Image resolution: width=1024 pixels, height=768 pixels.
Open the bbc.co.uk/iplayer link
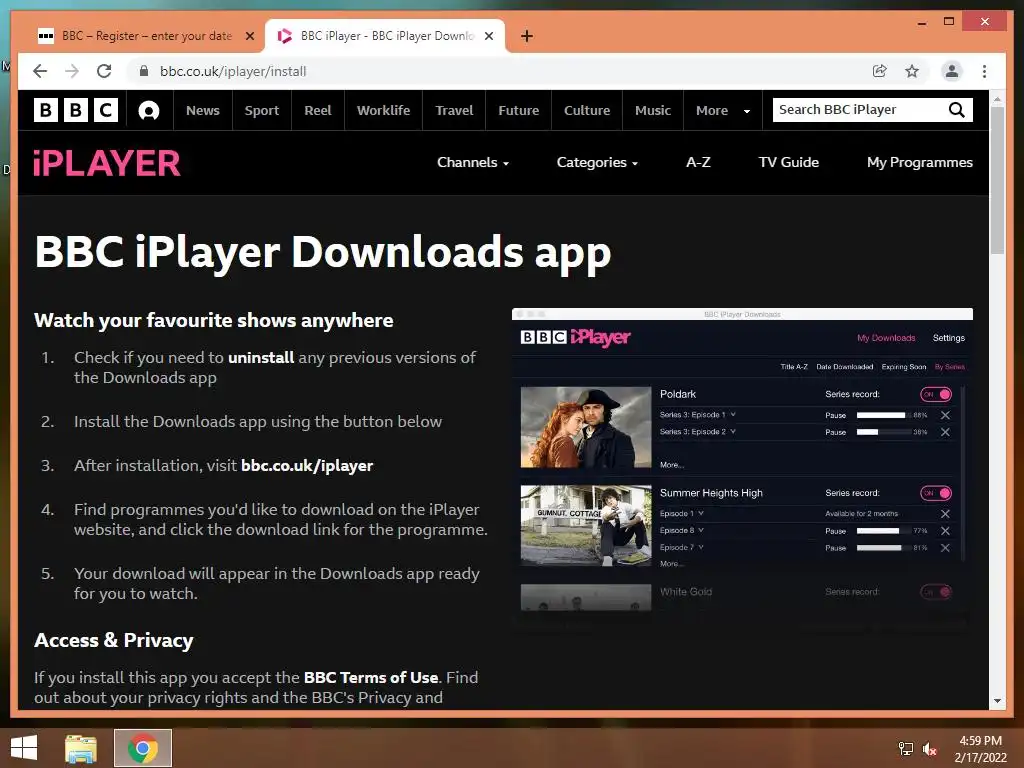[307, 466]
